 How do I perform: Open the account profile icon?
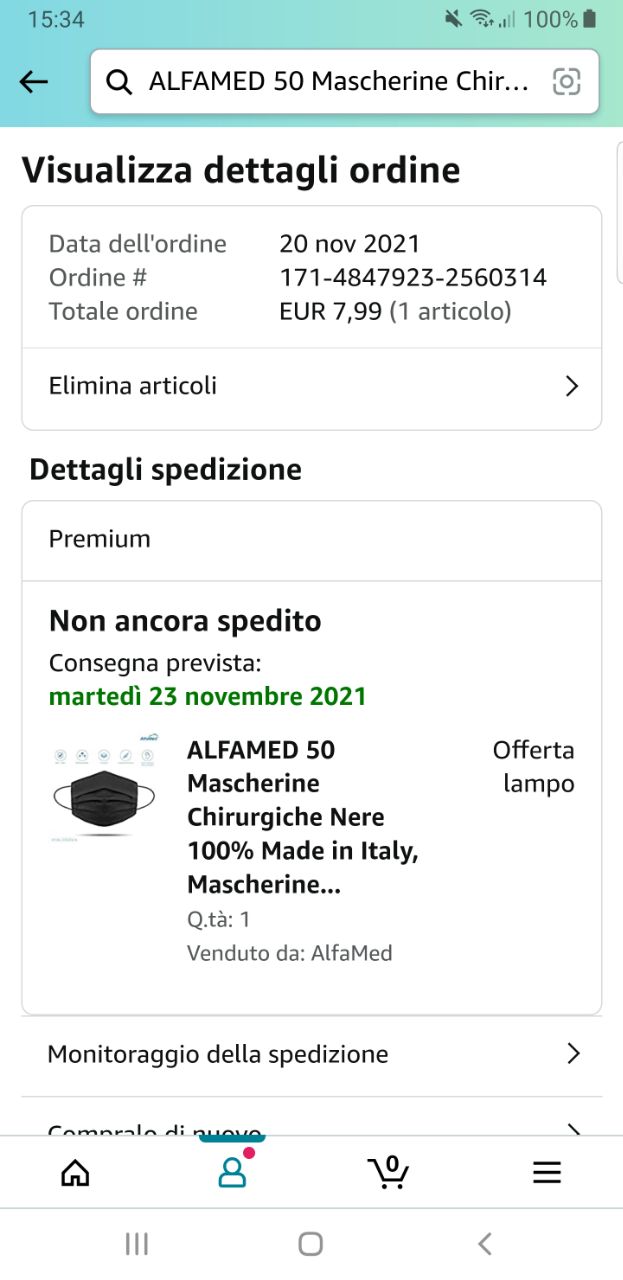[x=232, y=1172]
